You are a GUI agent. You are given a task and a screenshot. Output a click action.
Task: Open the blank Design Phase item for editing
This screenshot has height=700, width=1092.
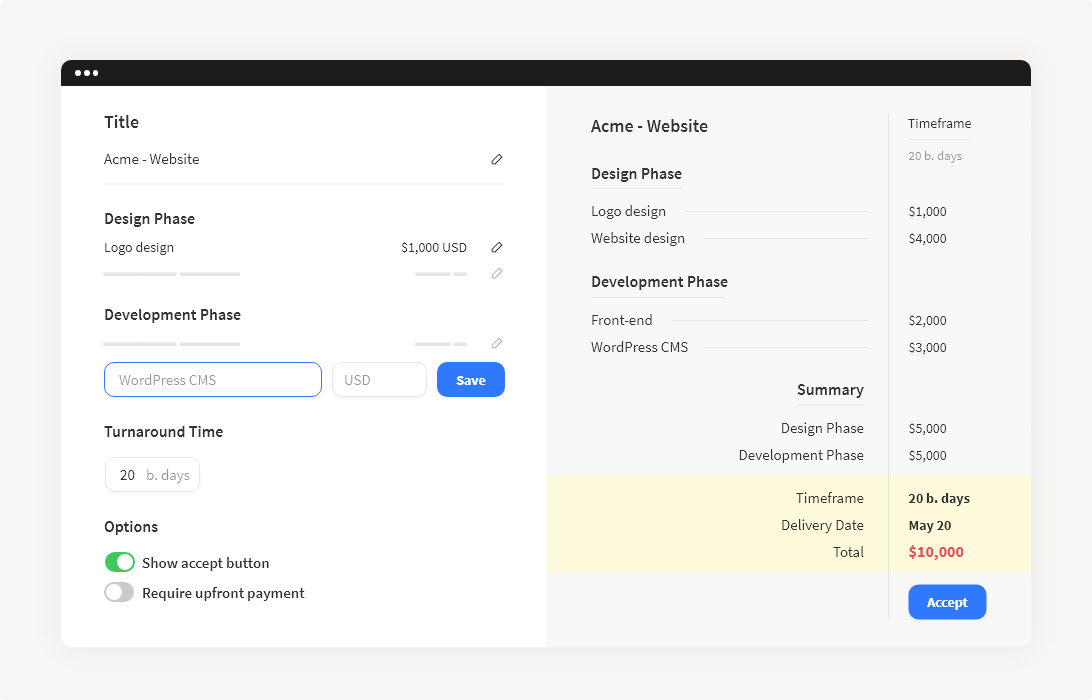click(497, 273)
